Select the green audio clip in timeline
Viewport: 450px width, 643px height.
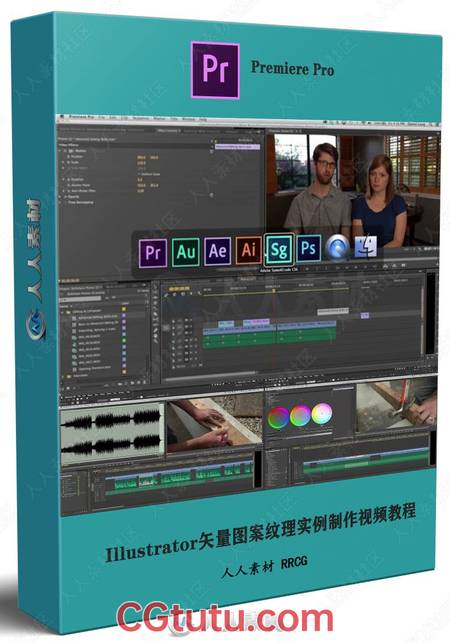(270, 339)
